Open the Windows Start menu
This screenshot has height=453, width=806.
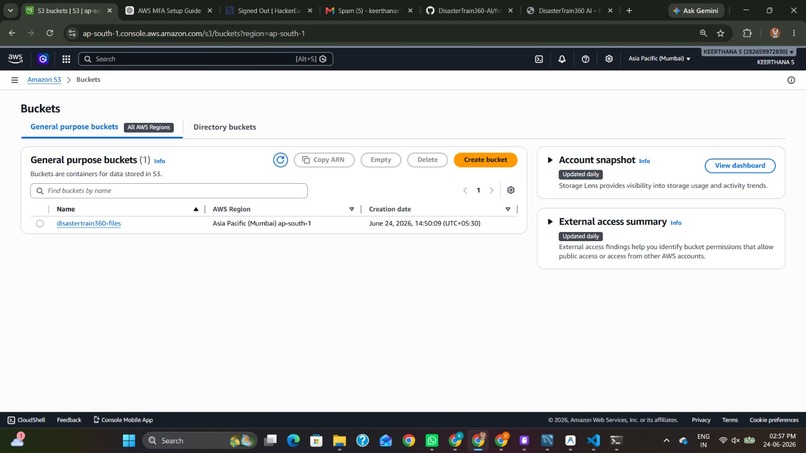tap(129, 440)
